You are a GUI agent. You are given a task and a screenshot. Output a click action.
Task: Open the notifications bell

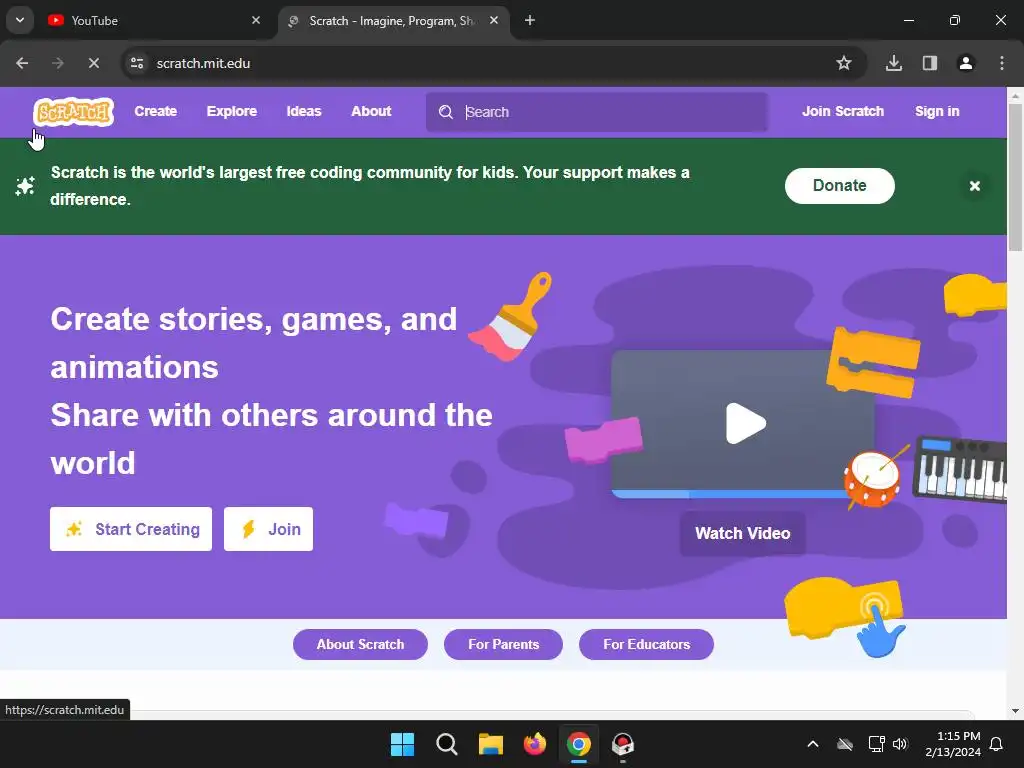tap(997, 744)
